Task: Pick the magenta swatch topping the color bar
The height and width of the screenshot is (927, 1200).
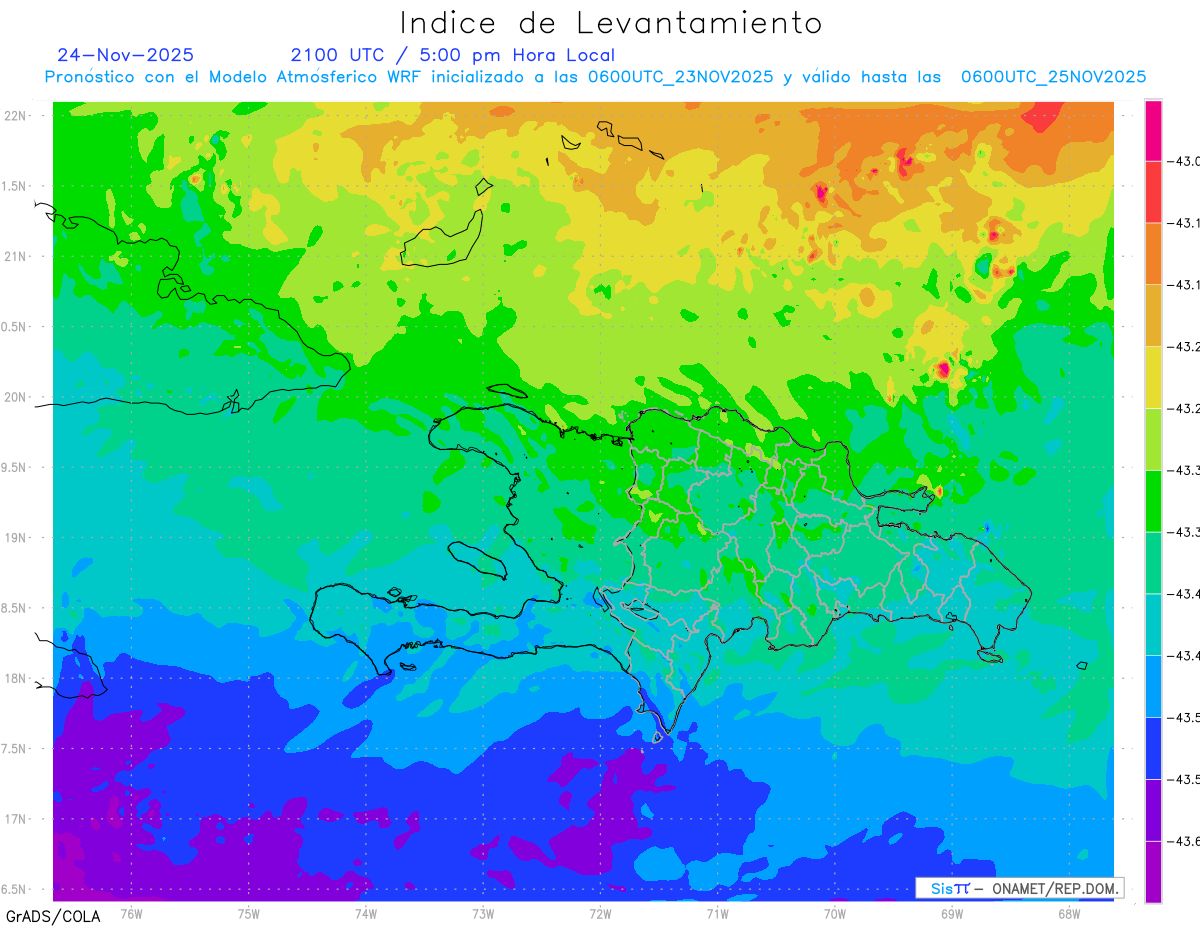Action: [1153, 131]
